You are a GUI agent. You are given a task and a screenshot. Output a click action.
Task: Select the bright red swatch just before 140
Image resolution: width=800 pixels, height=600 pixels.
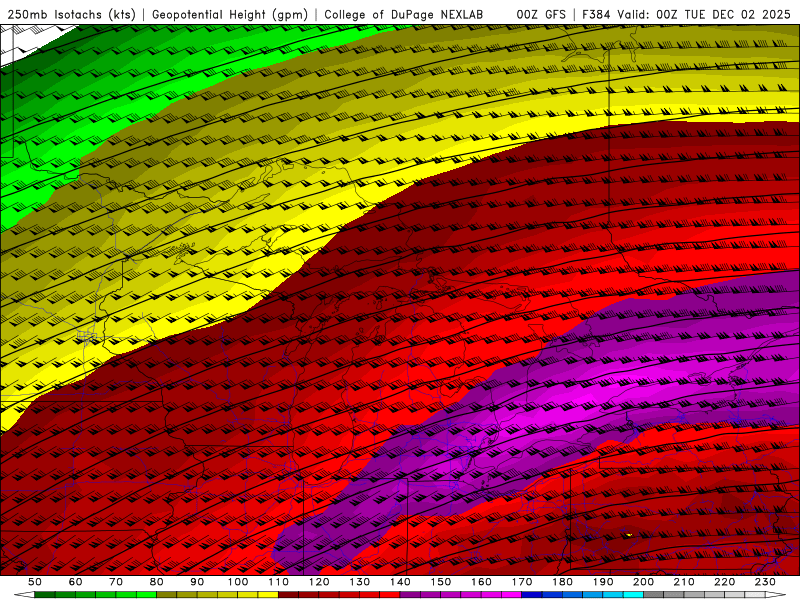coord(390,595)
